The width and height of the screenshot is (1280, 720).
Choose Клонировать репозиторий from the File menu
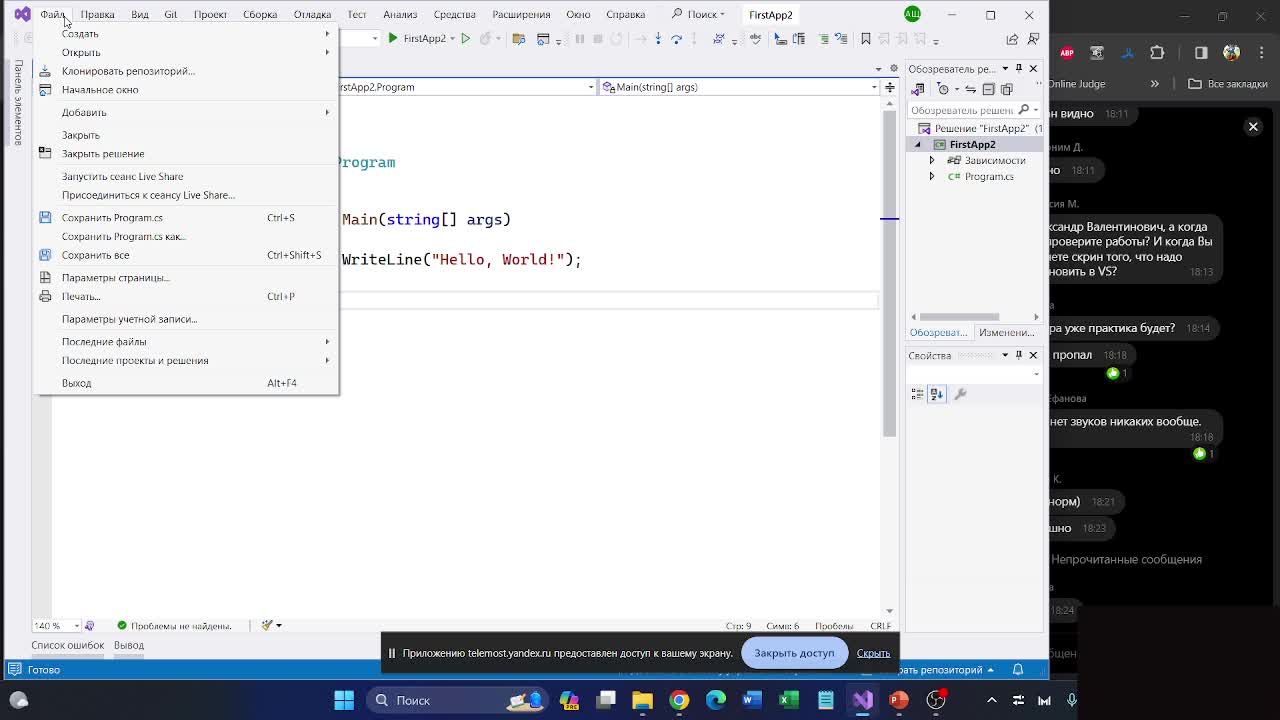(187, 71)
